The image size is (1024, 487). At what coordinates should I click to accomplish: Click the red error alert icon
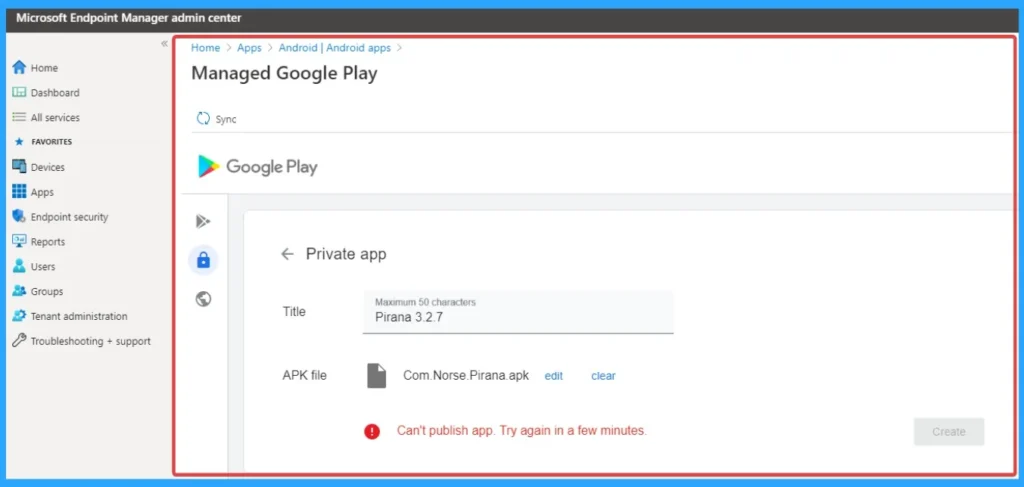372,432
